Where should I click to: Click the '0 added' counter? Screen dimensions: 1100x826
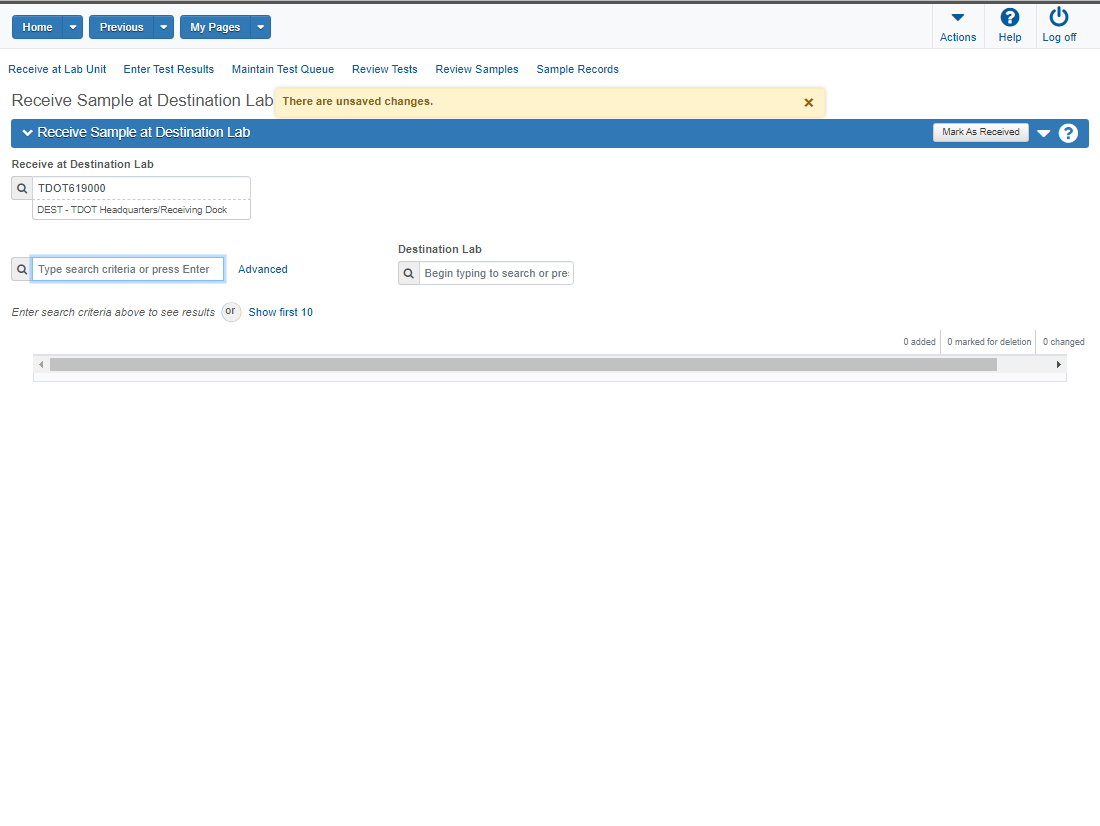coord(919,342)
